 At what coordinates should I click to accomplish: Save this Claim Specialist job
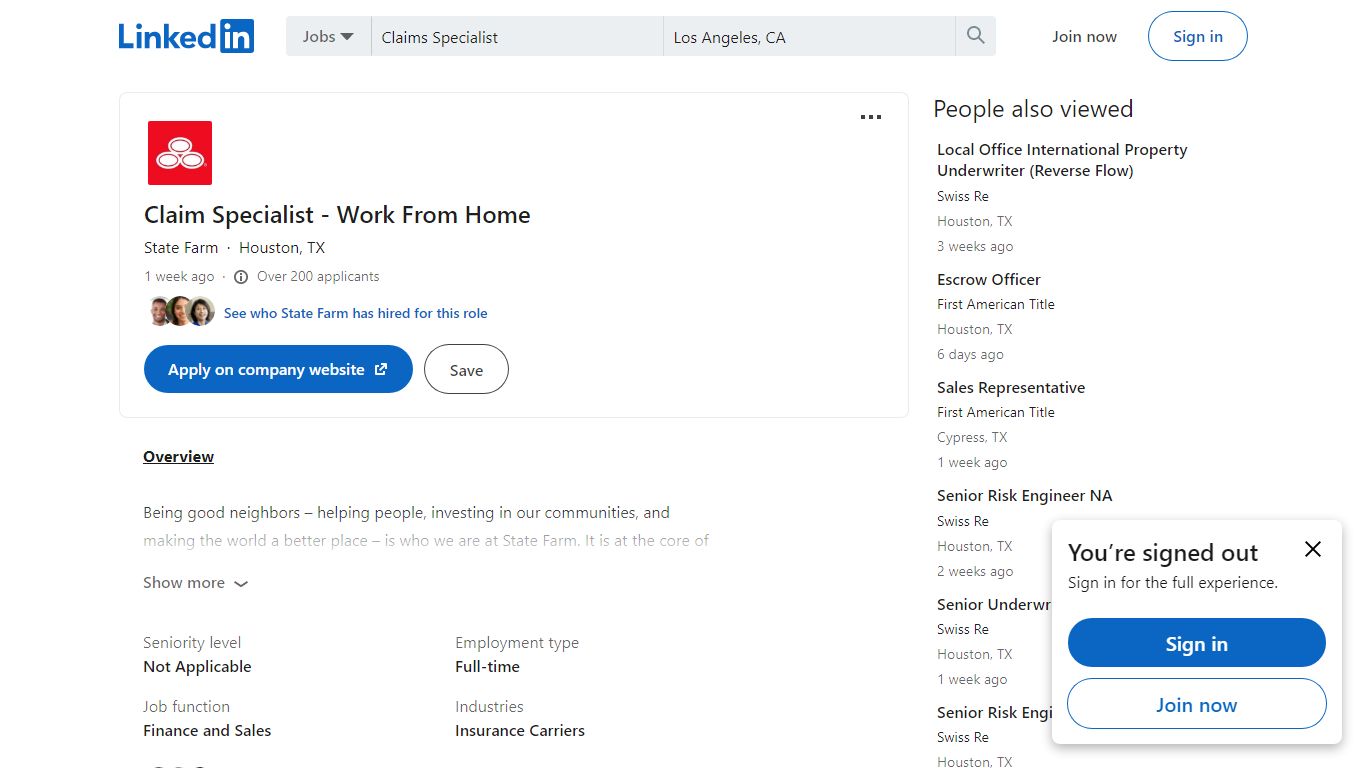pos(466,369)
